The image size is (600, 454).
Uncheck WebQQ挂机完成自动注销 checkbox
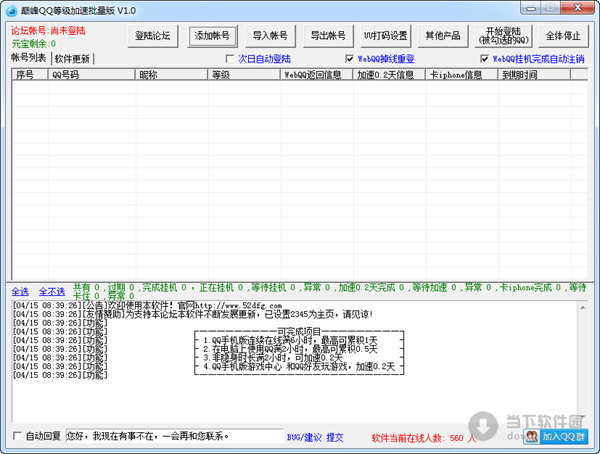(484, 59)
